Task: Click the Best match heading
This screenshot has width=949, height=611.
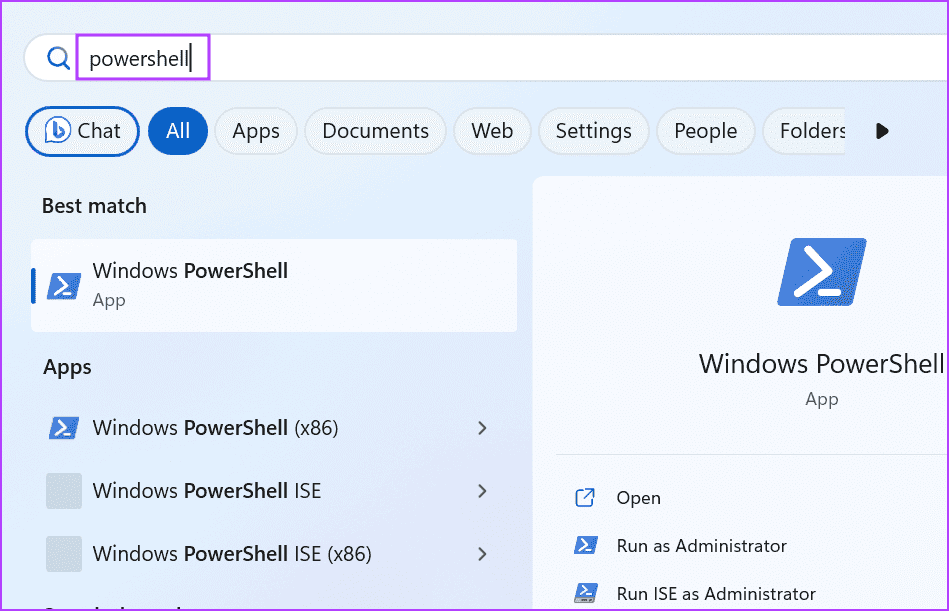Action: (x=94, y=206)
